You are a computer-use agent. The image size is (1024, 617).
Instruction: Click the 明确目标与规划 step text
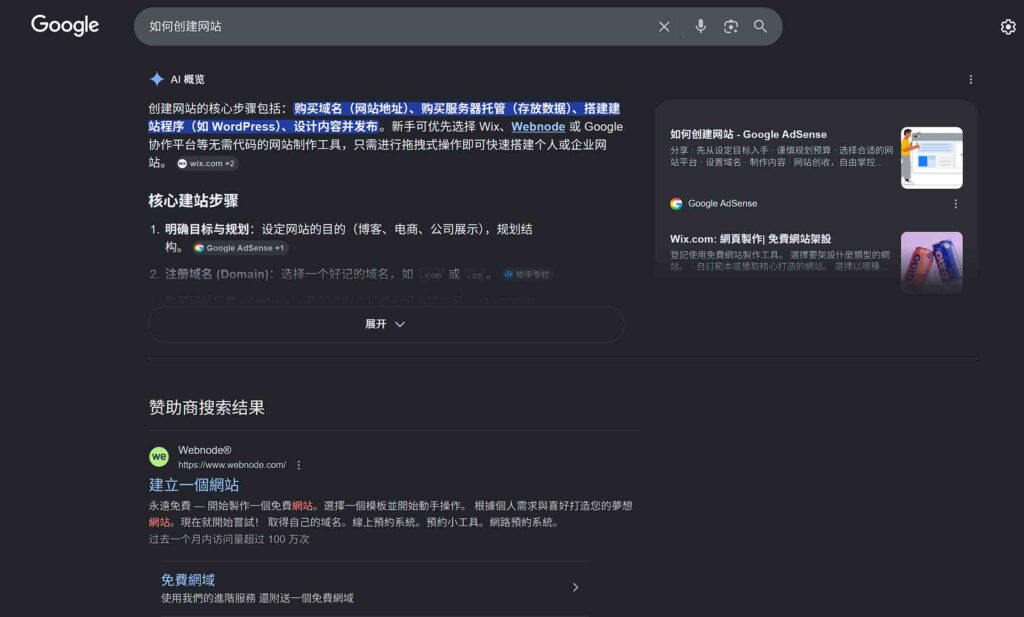click(206, 229)
